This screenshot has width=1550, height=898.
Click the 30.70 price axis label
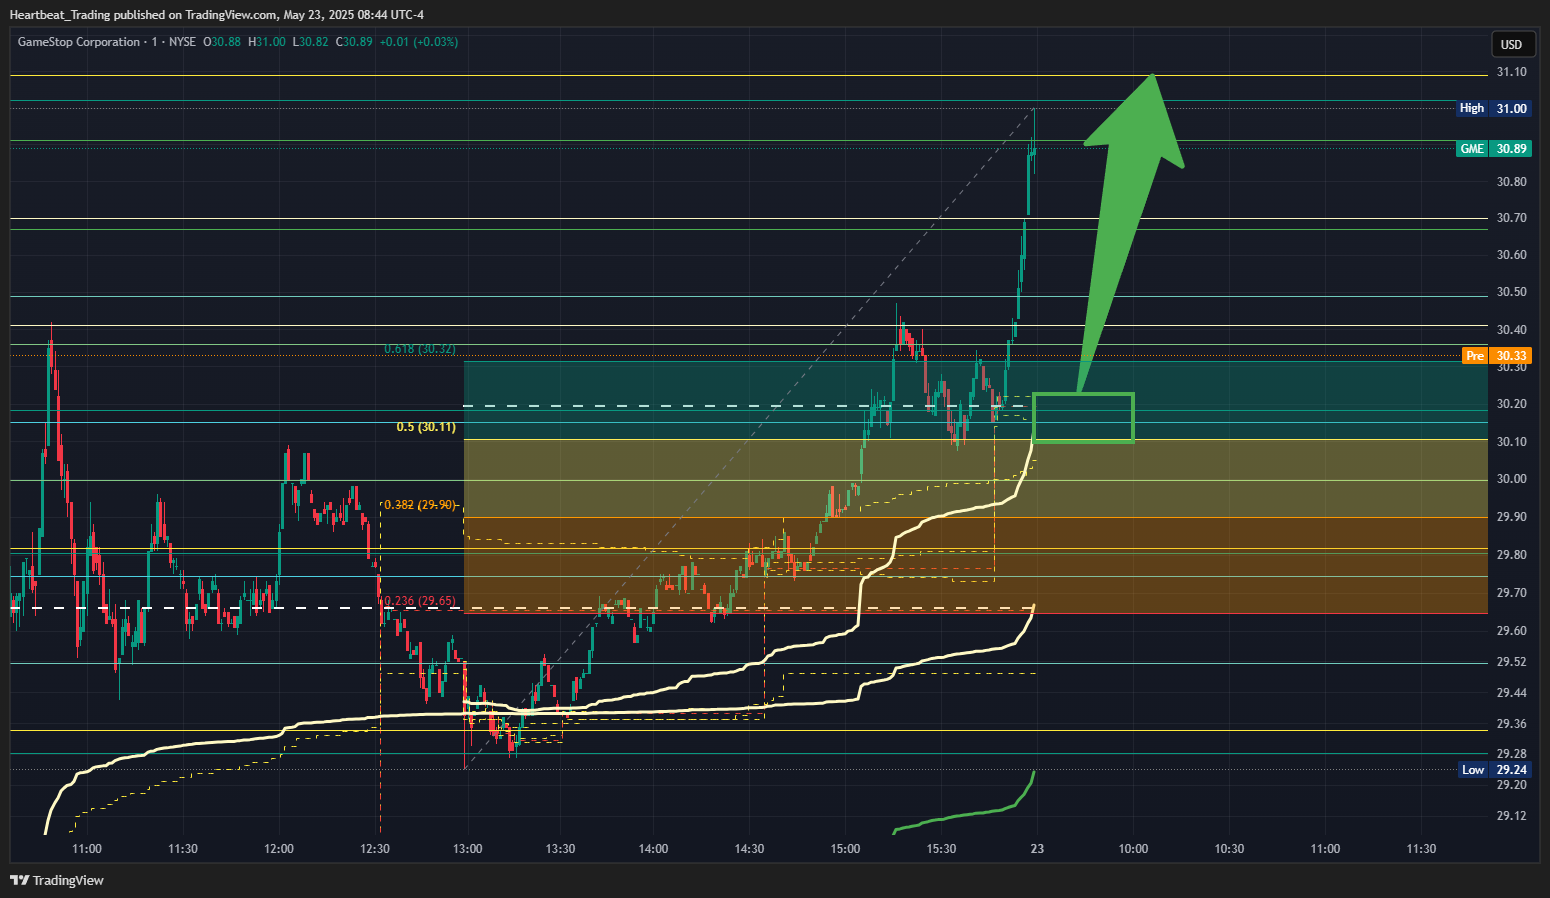[x=1511, y=218]
